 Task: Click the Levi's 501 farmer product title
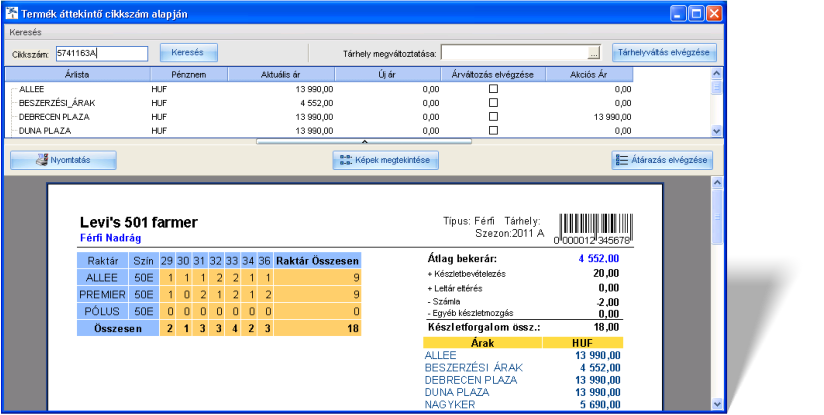[x=139, y=222]
